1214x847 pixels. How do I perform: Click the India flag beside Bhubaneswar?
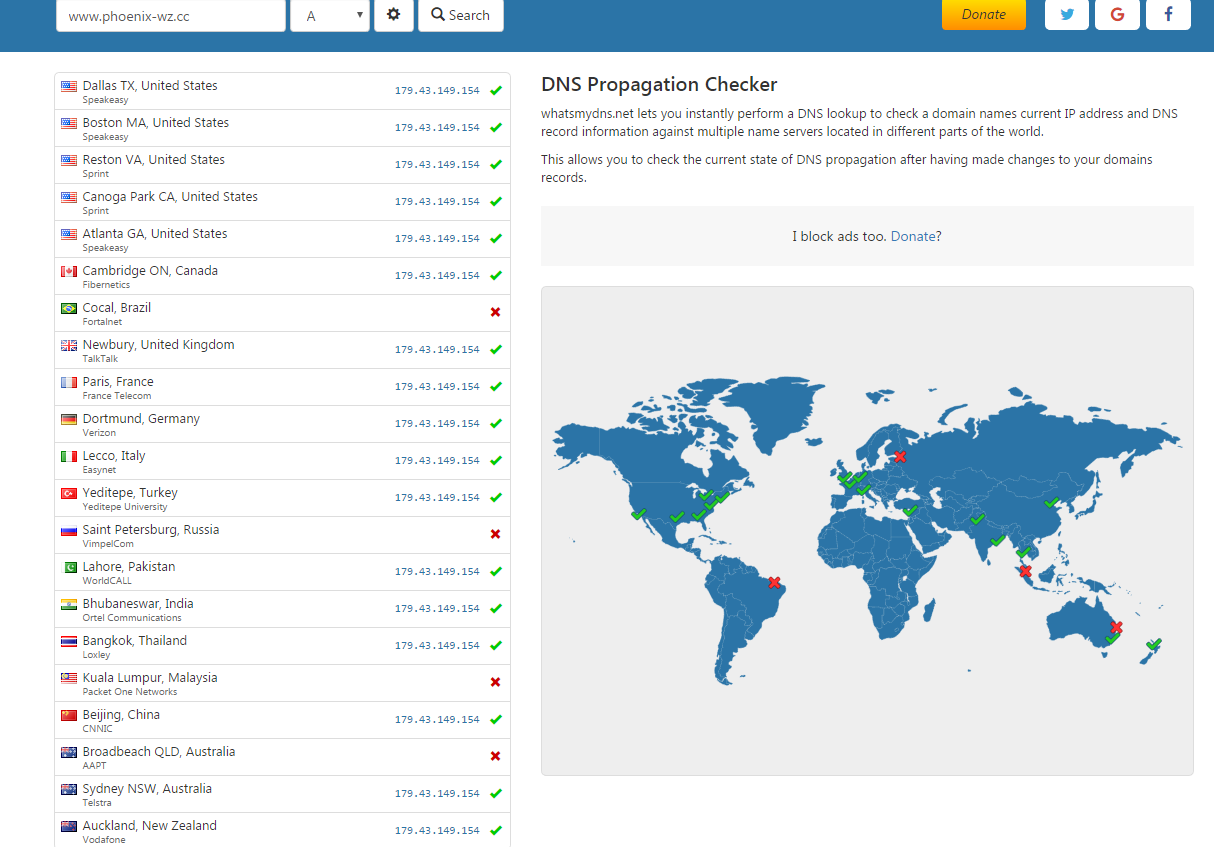(69, 605)
